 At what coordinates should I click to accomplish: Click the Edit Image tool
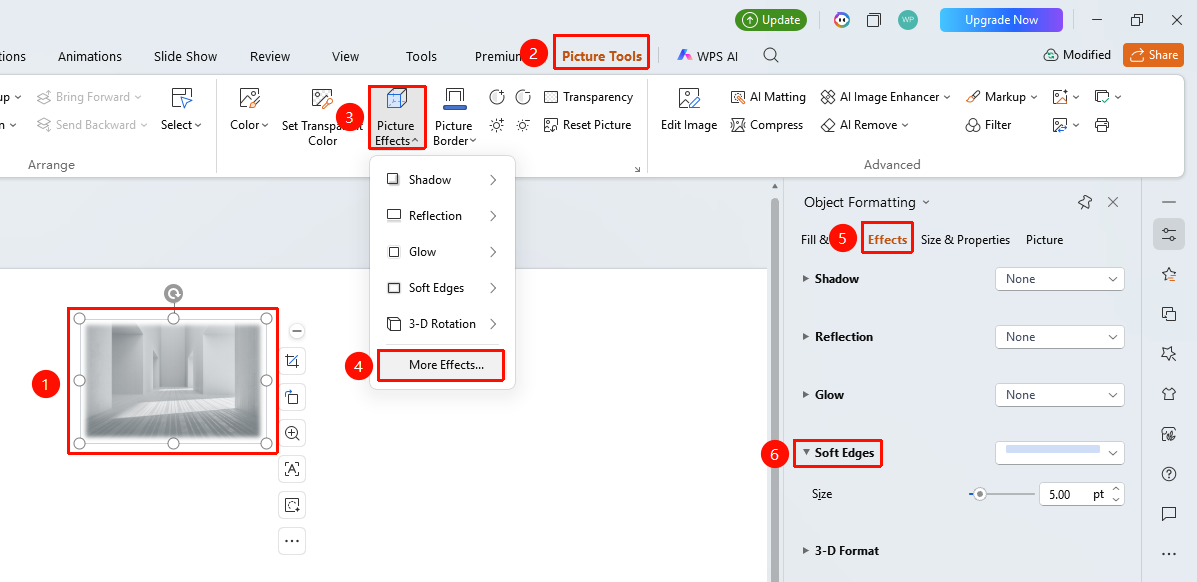[x=689, y=110]
